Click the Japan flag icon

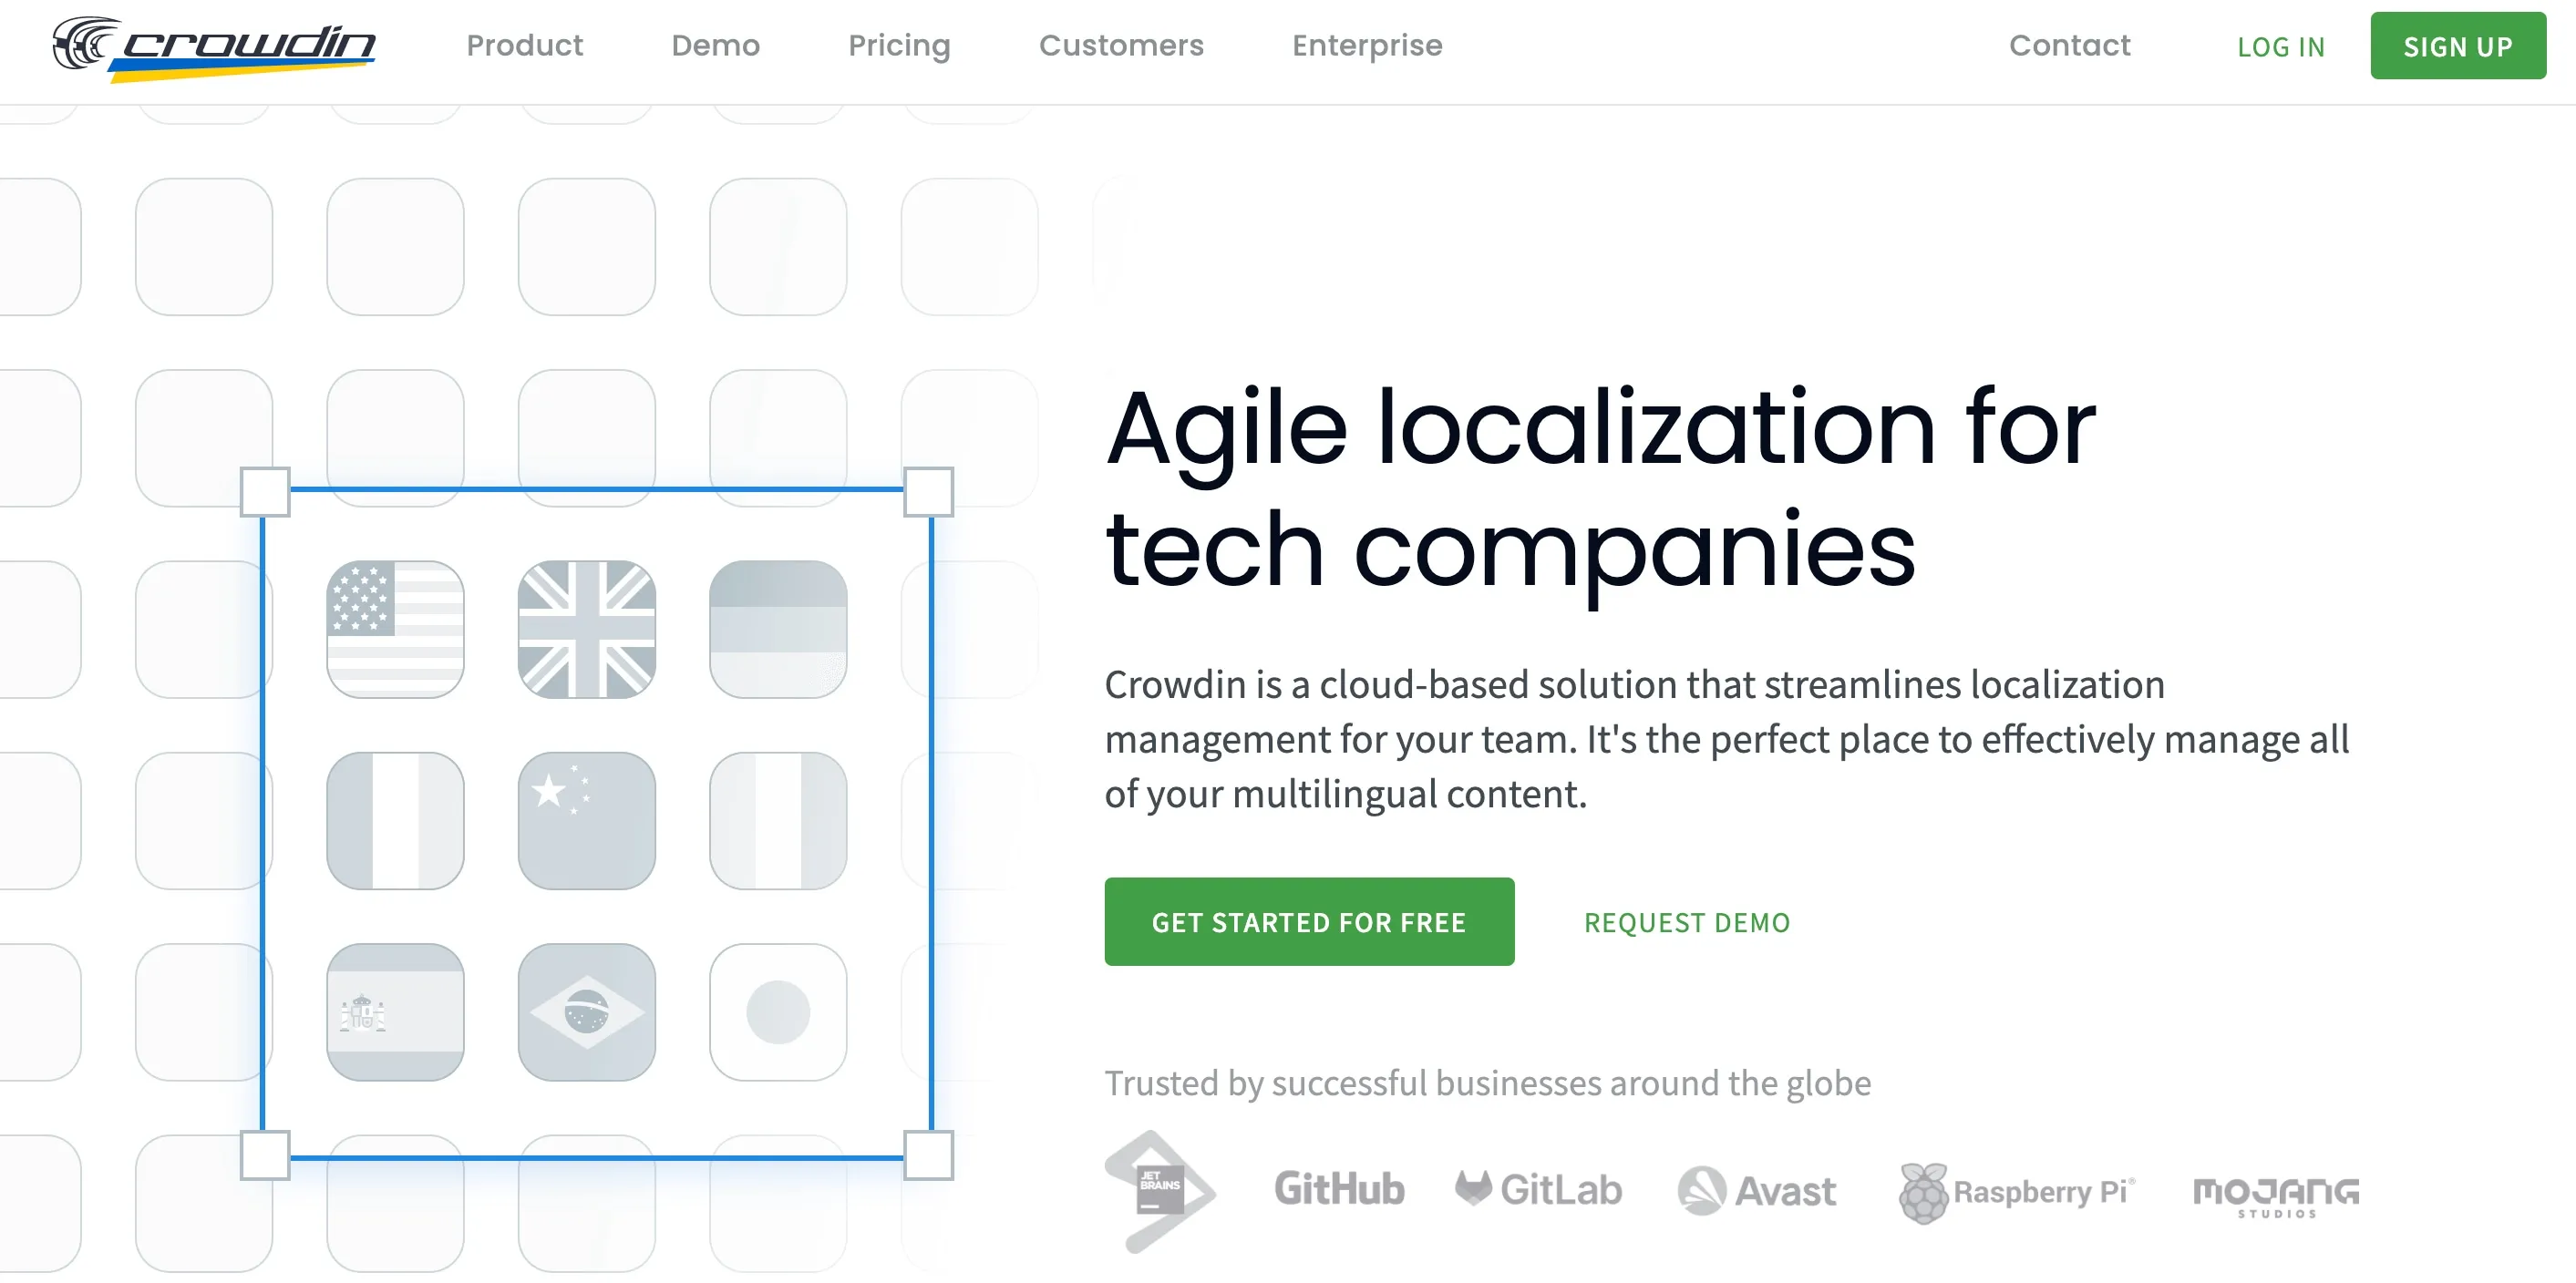point(778,1012)
